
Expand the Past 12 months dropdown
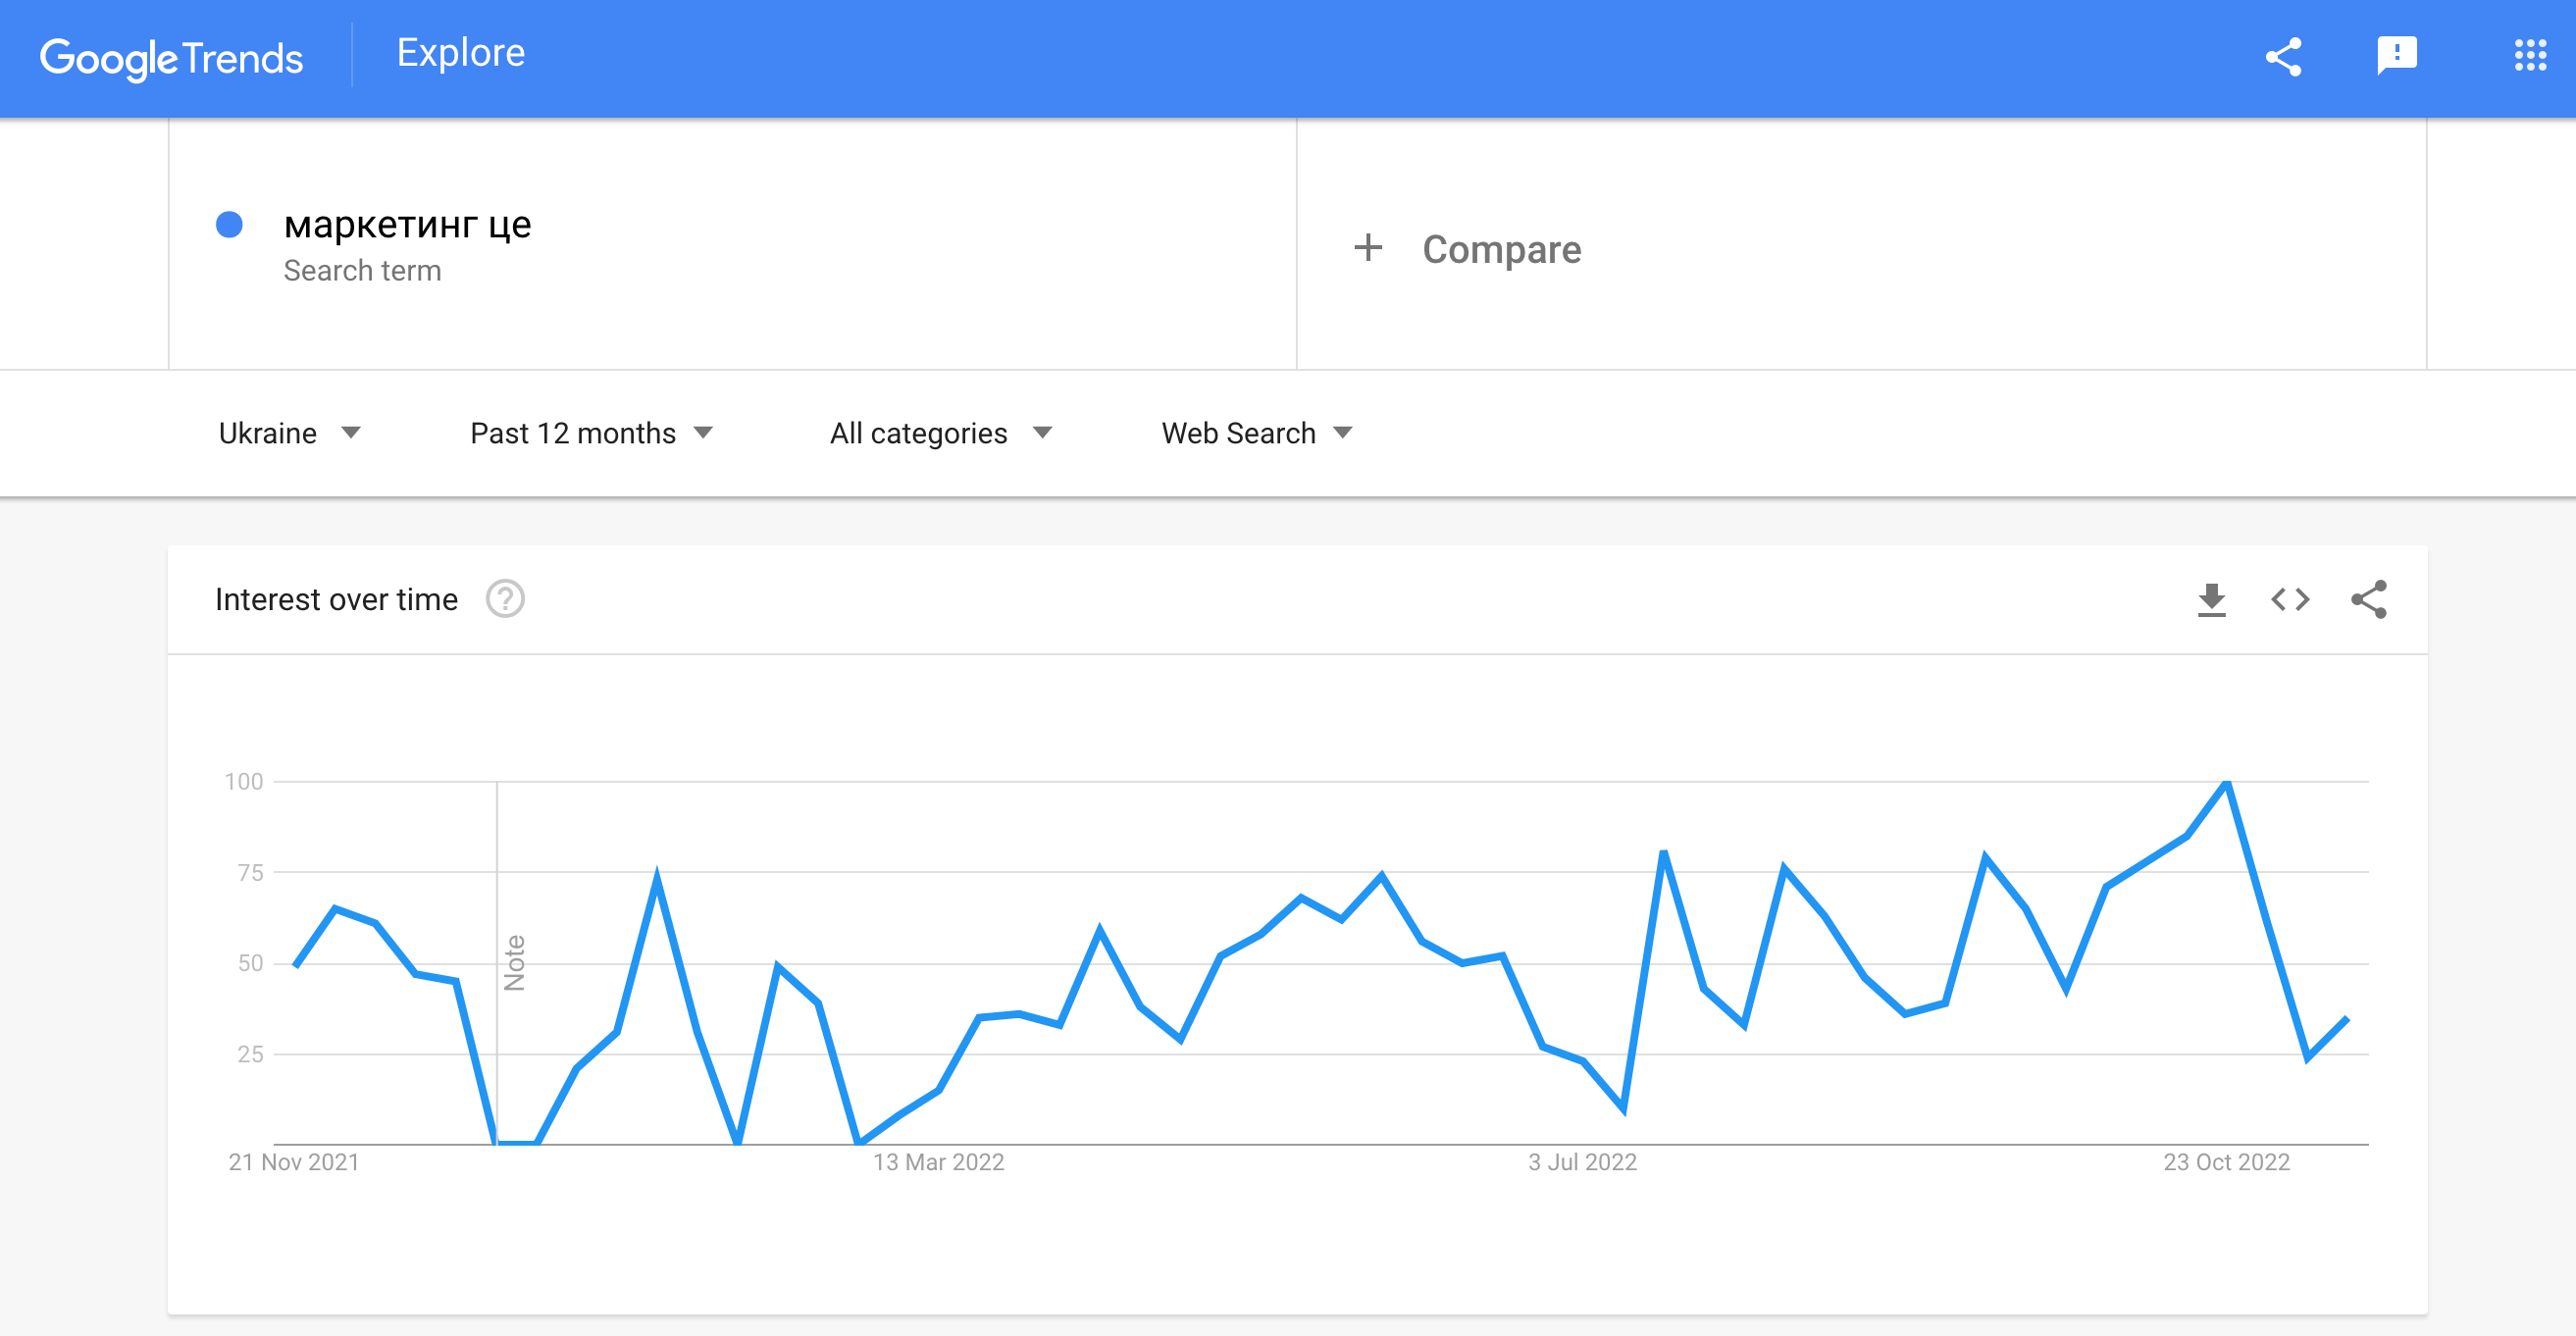click(591, 433)
